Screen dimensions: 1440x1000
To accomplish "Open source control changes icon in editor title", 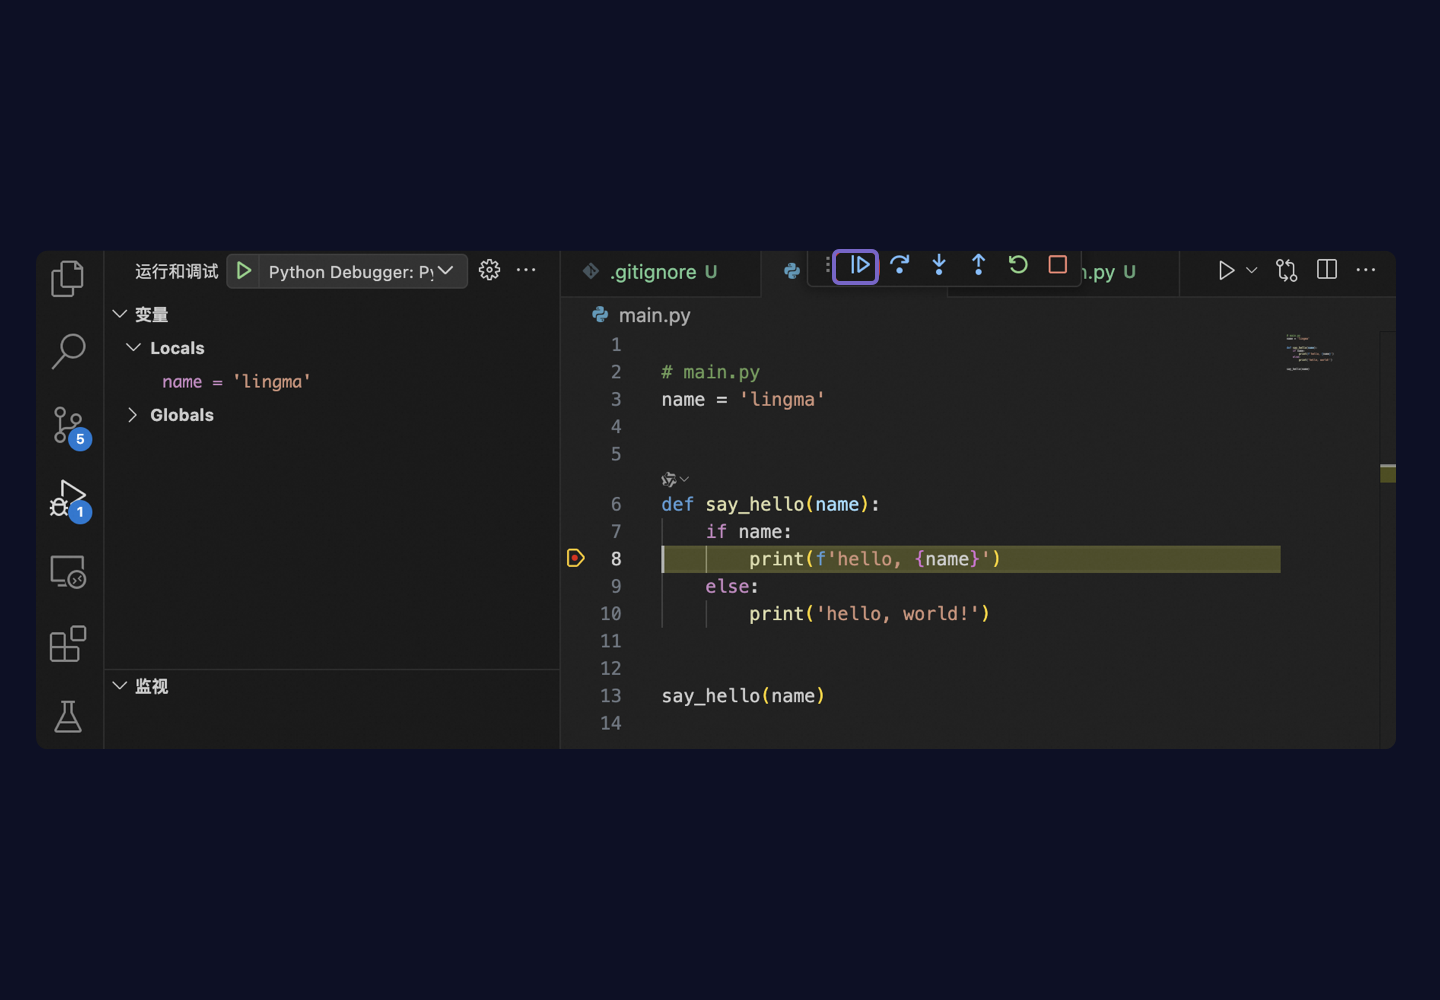I will click(x=1287, y=270).
